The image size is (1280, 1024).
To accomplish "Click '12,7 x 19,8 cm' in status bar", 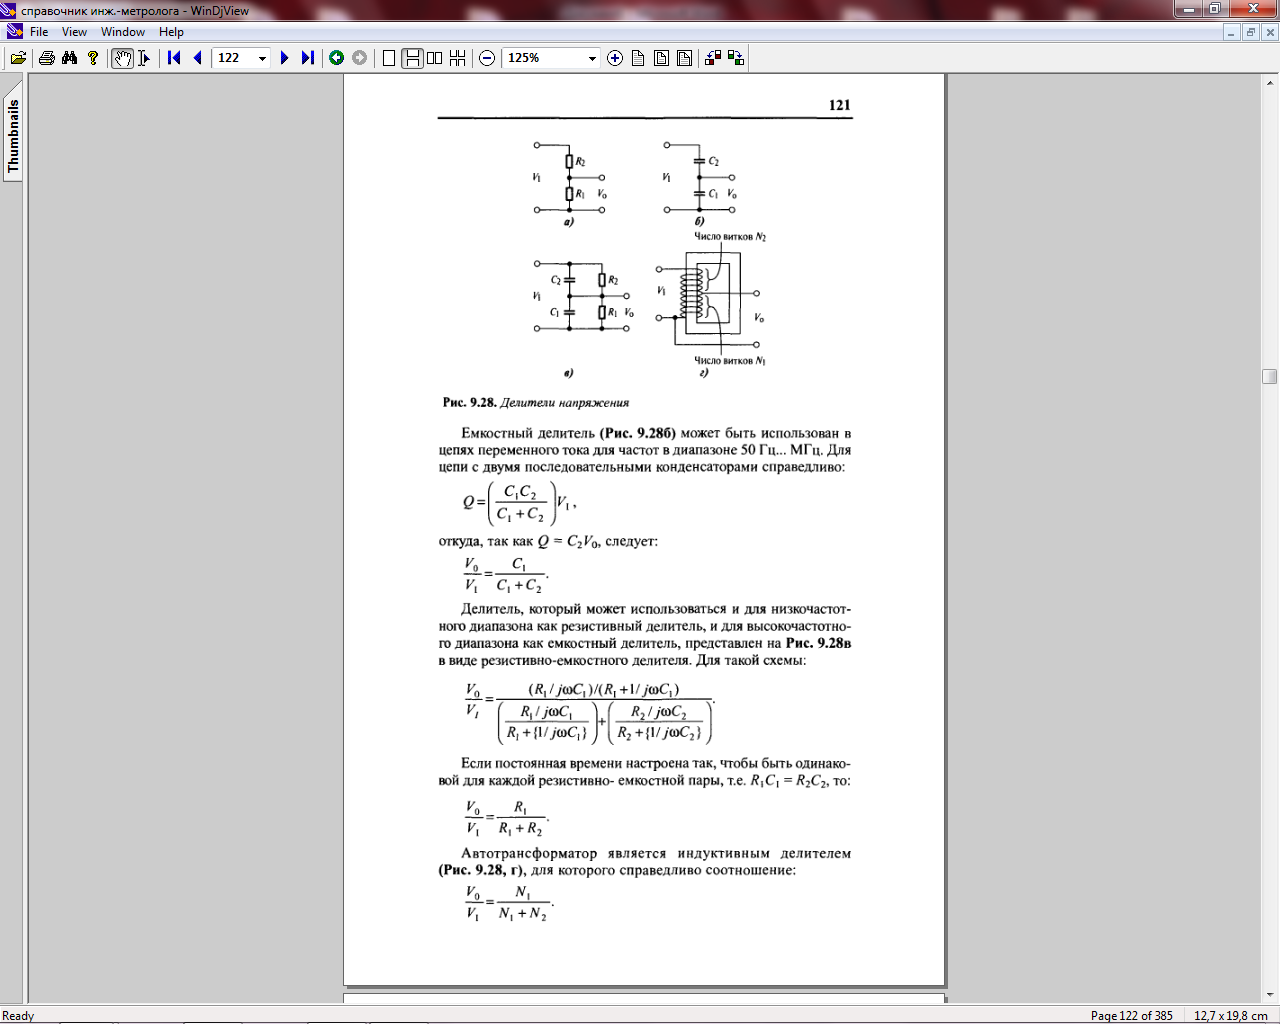I will (1230, 1015).
